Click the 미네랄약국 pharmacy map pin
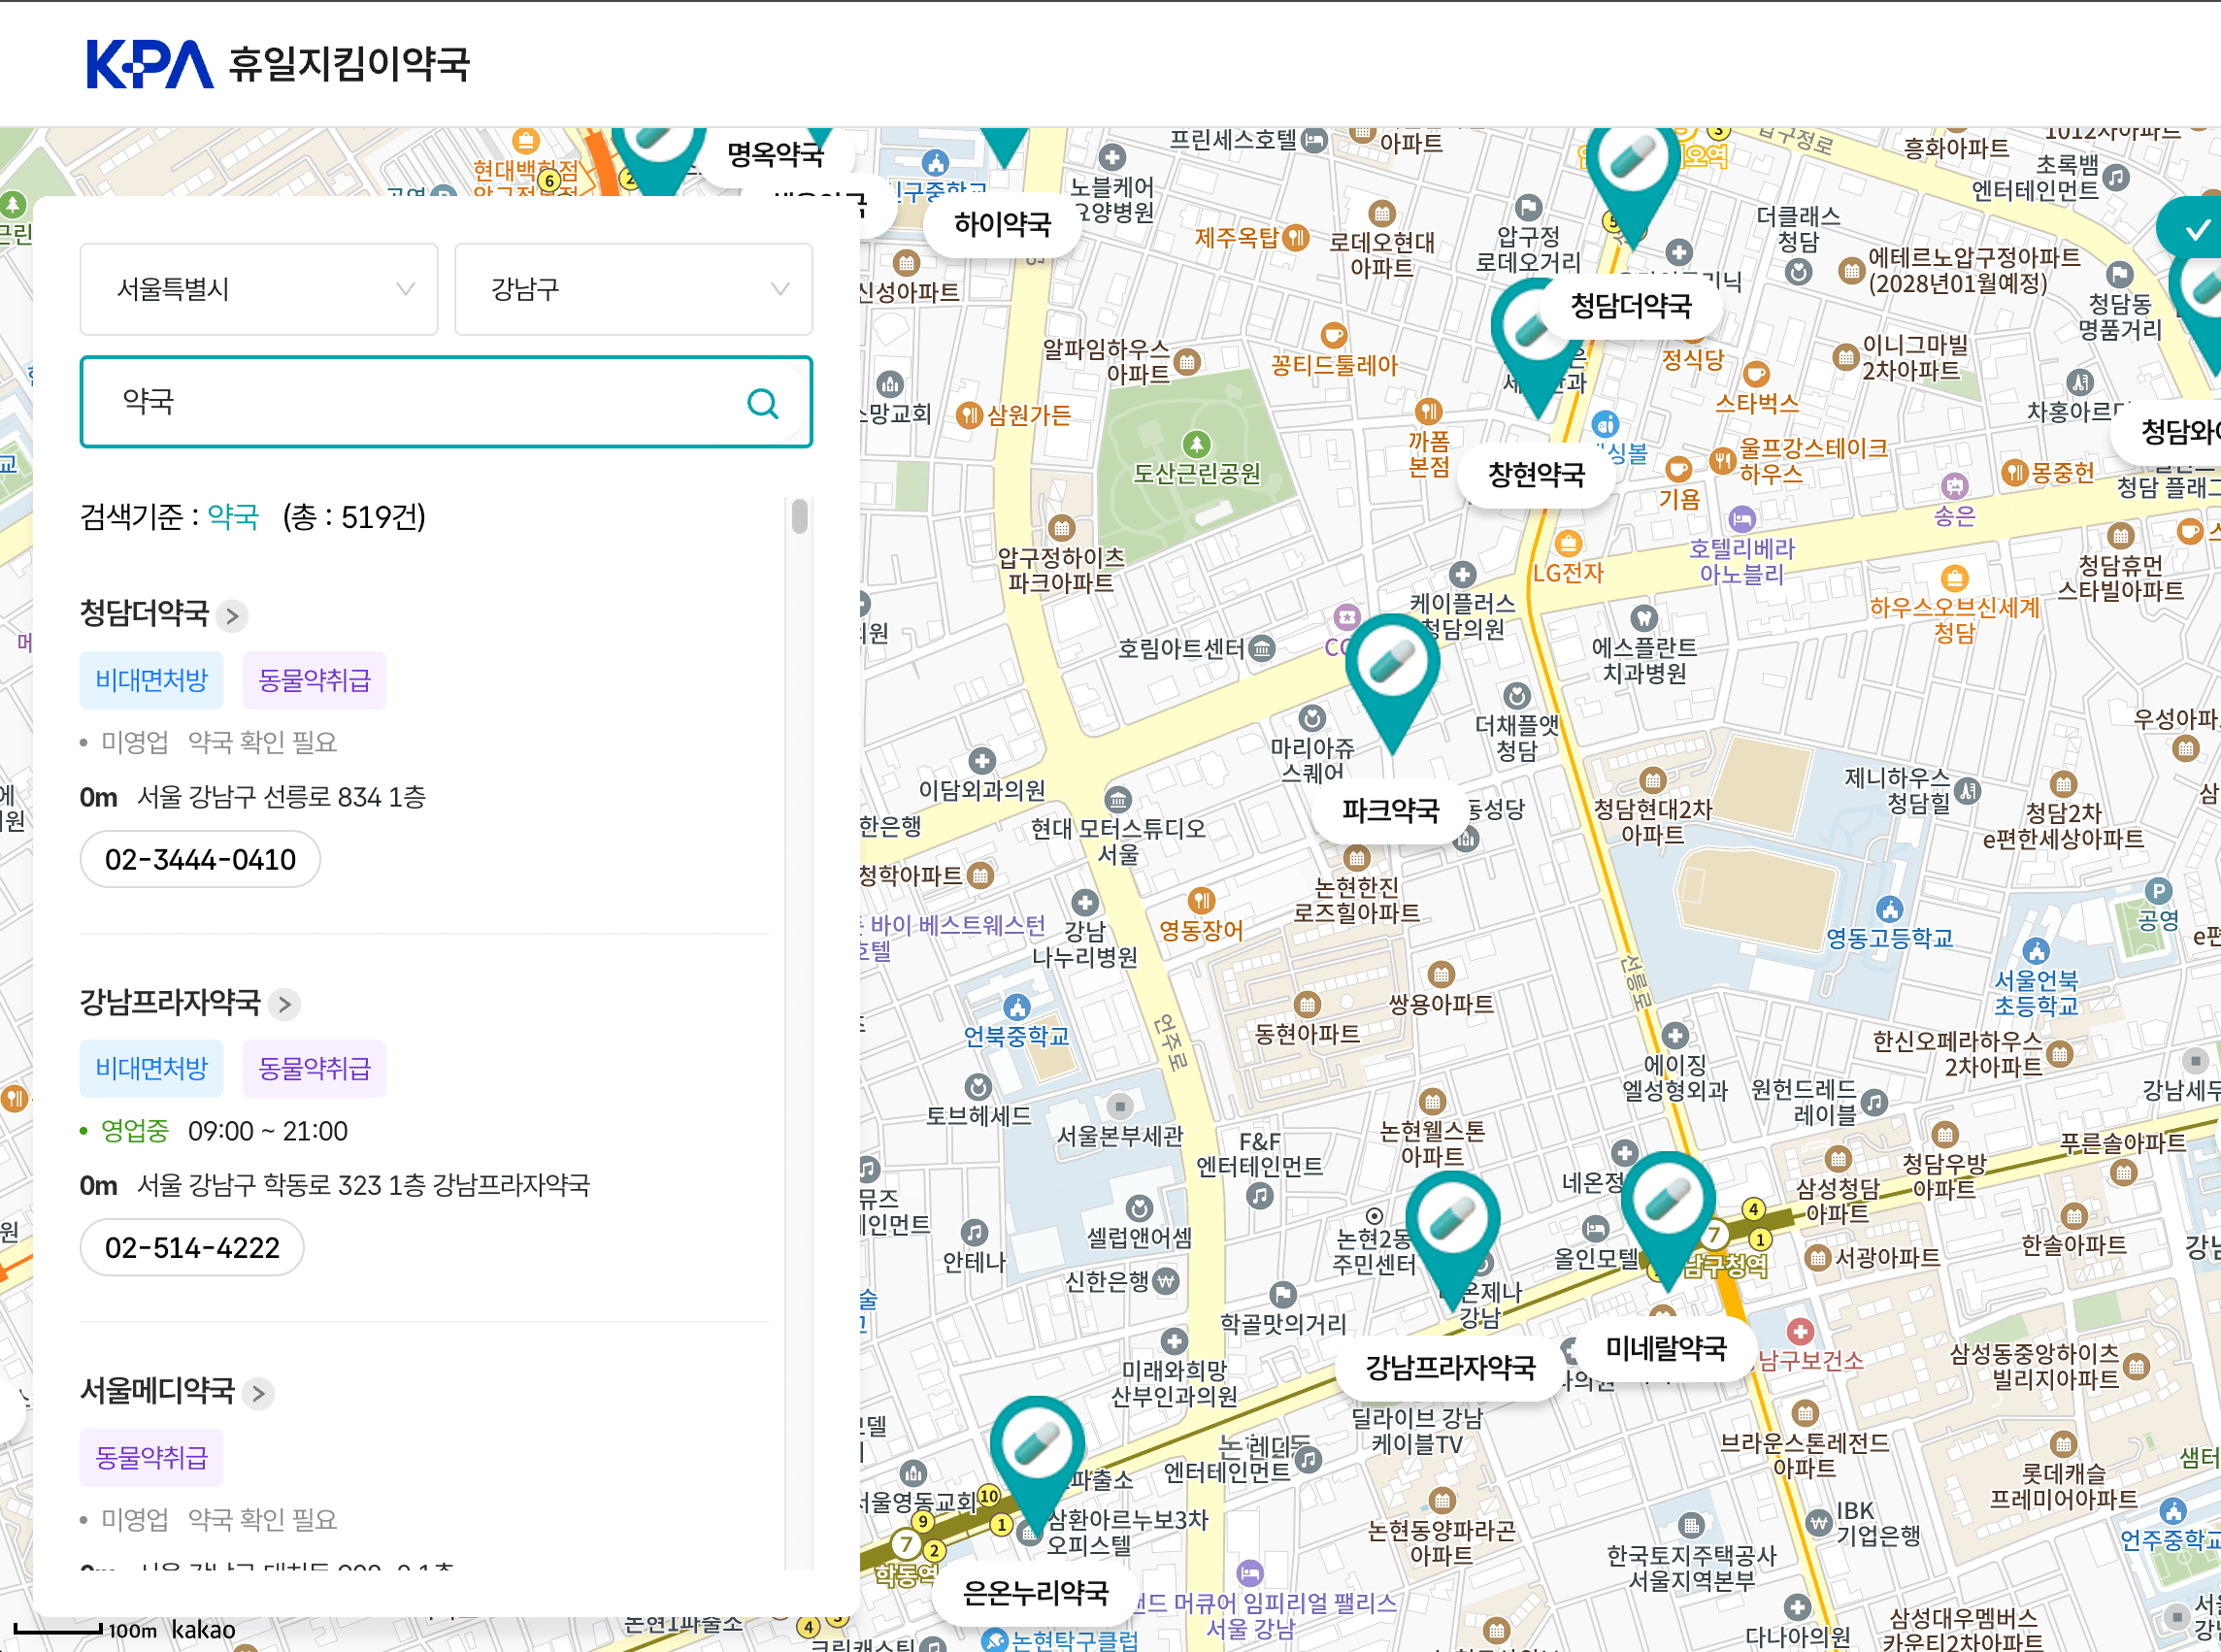Screen dimensions: 2221x1652 pyautogui.click(x=1667, y=1204)
